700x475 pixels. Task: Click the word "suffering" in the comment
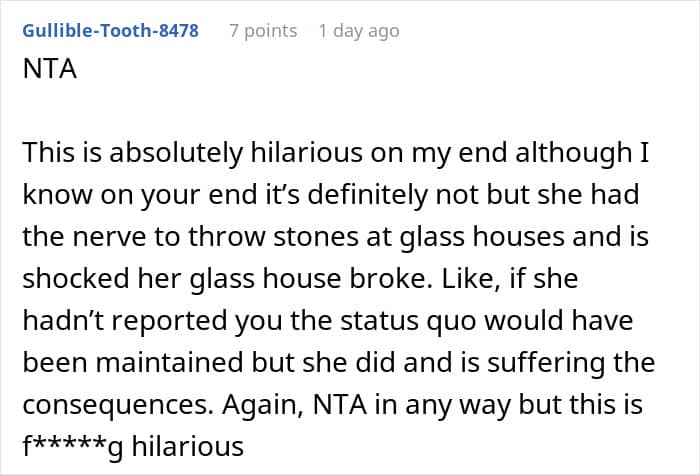point(546,362)
